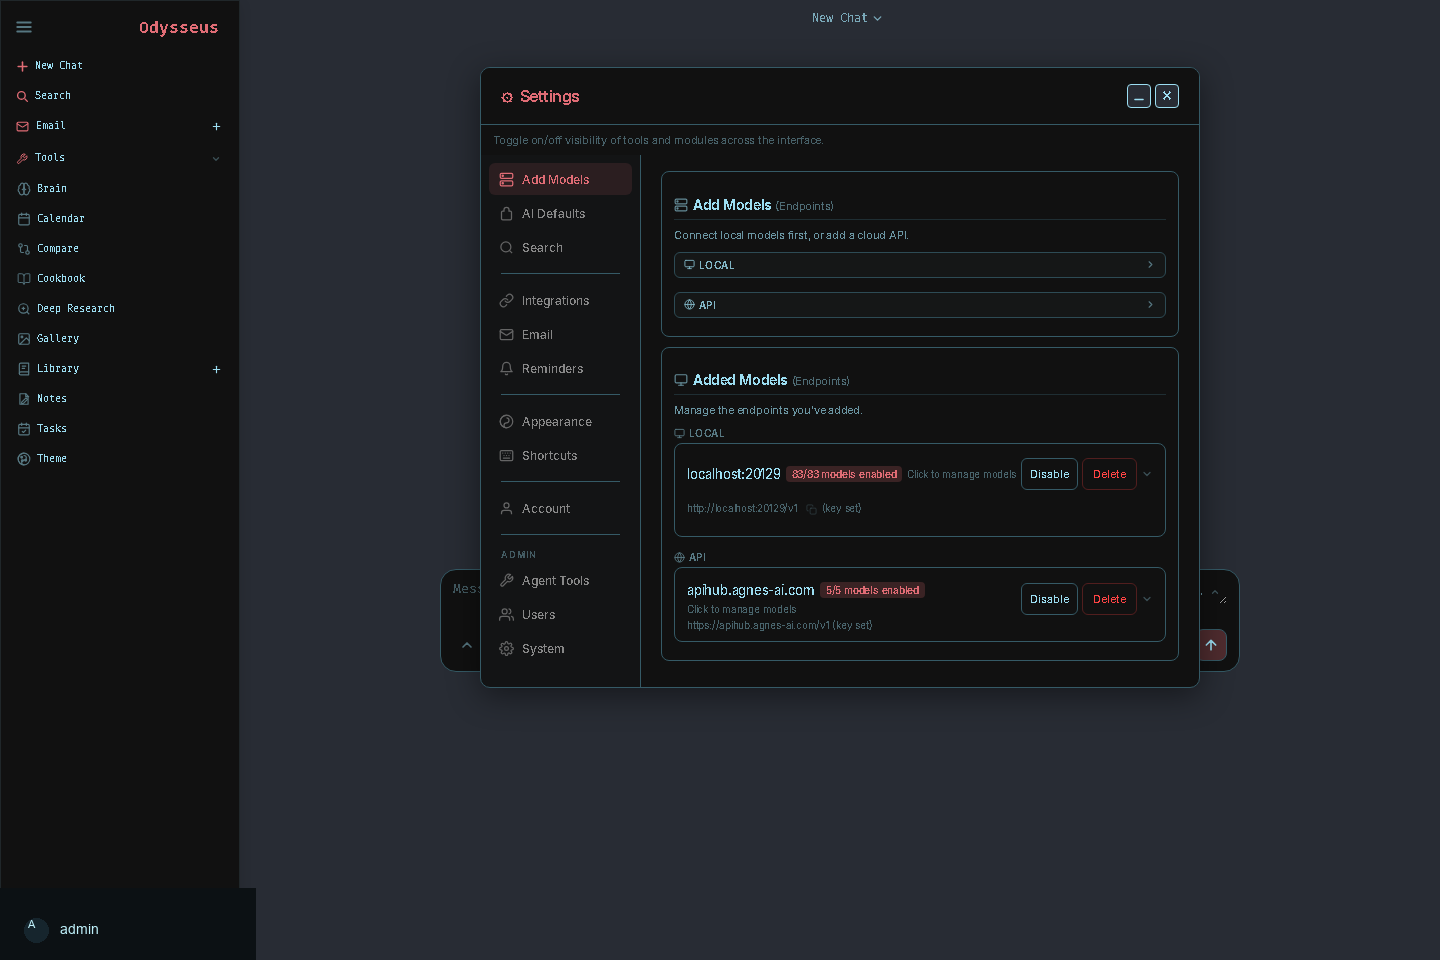
Task: Add to Library with plus icon
Action: (x=216, y=370)
